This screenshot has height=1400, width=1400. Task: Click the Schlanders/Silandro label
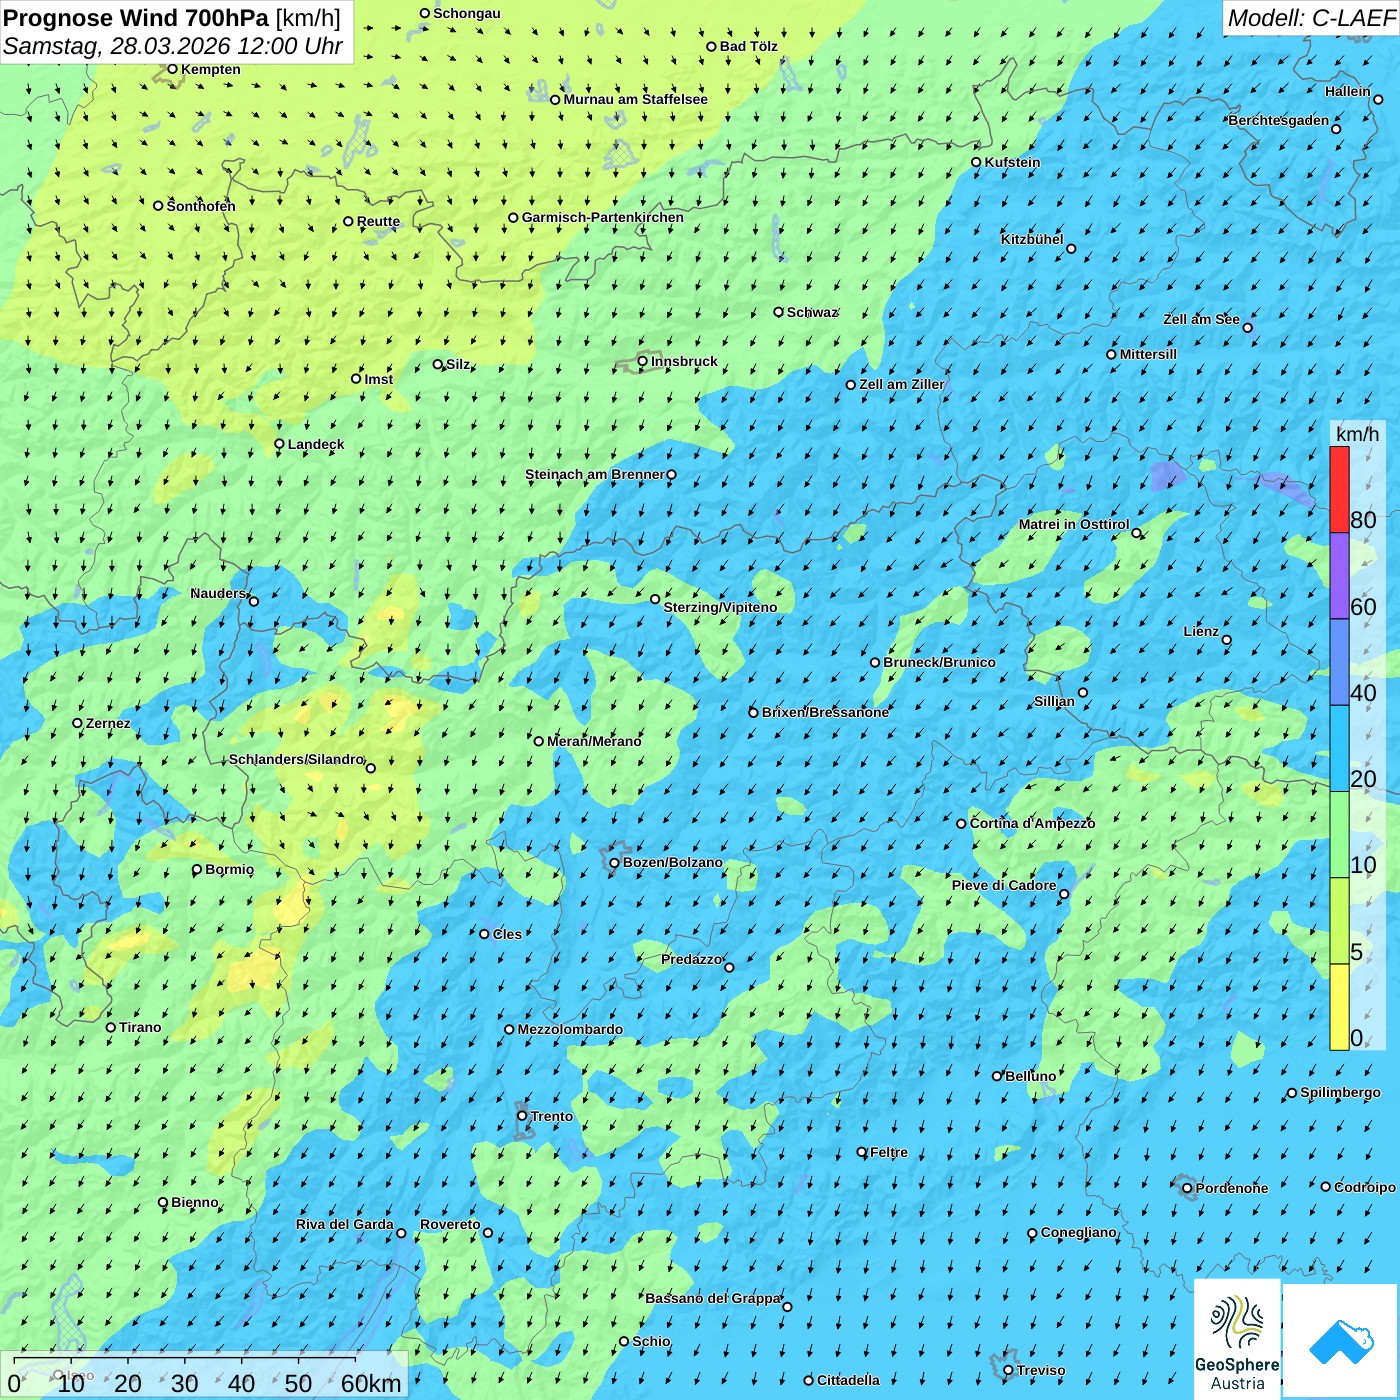297,759
